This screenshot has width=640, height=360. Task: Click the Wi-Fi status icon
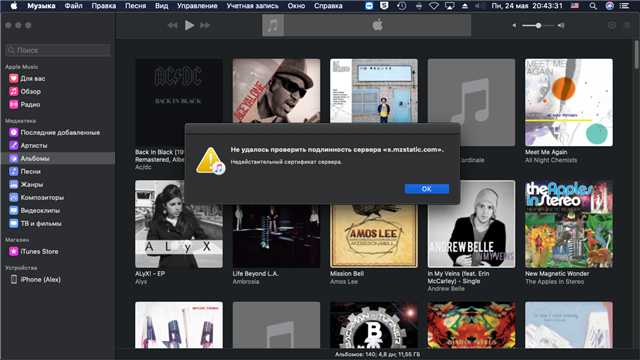click(434, 6)
